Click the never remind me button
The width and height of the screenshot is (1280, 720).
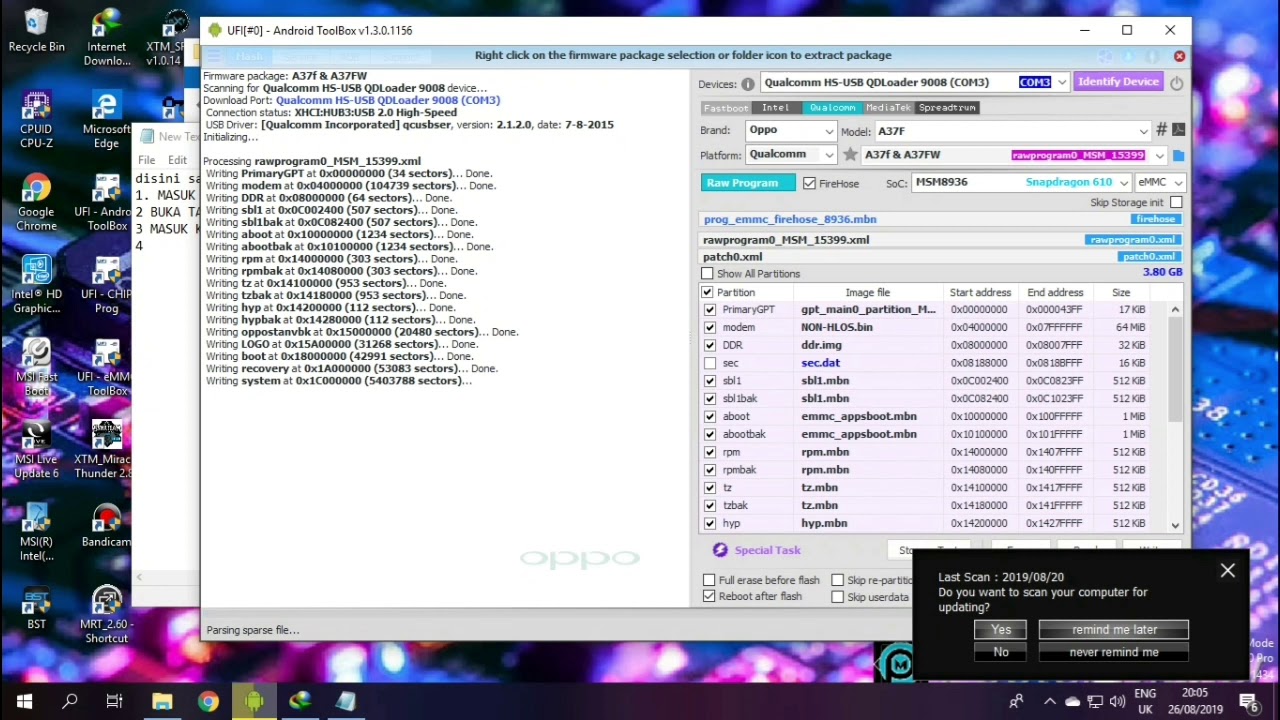(1114, 652)
